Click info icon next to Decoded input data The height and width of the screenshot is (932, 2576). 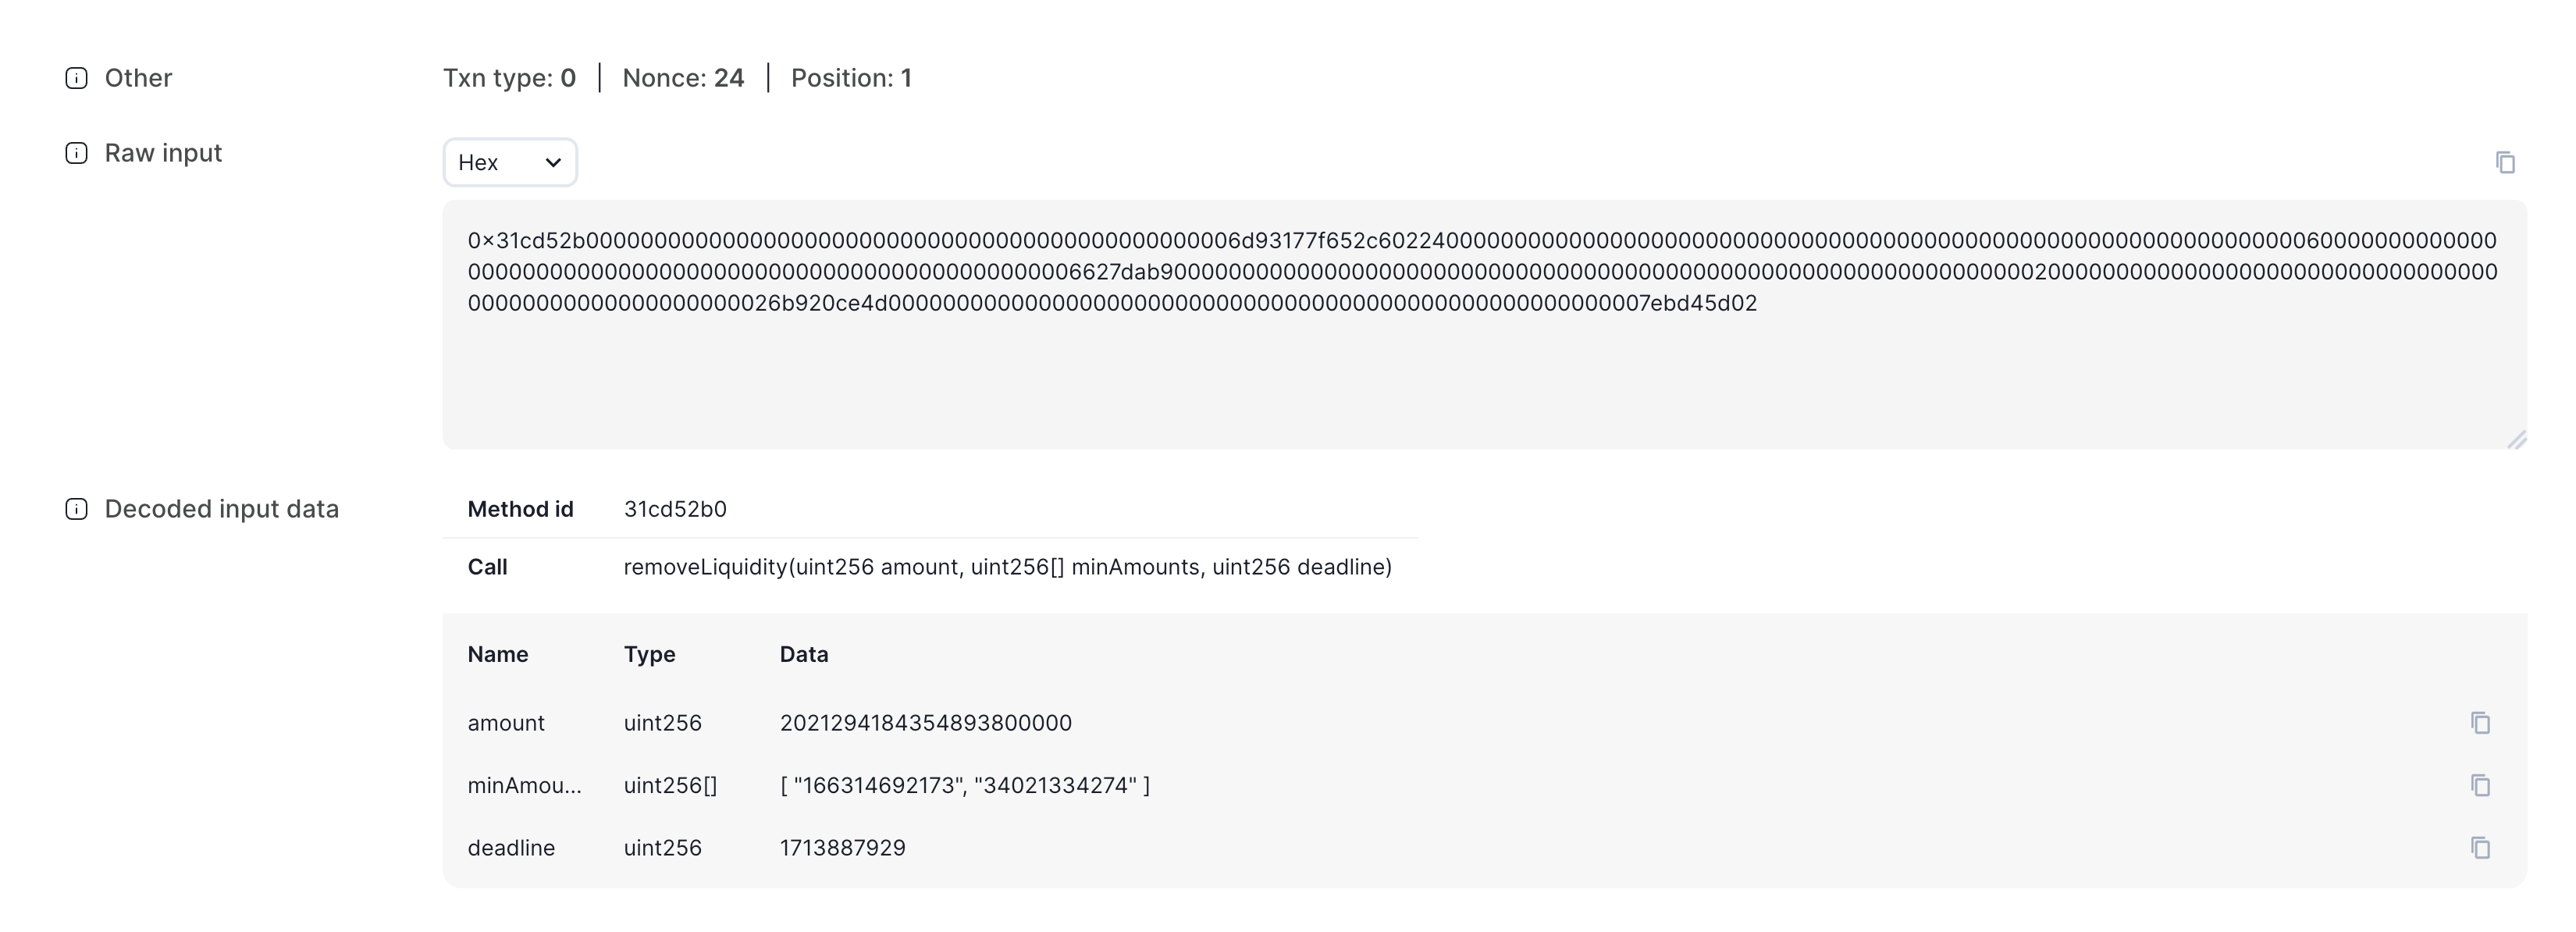coord(76,509)
